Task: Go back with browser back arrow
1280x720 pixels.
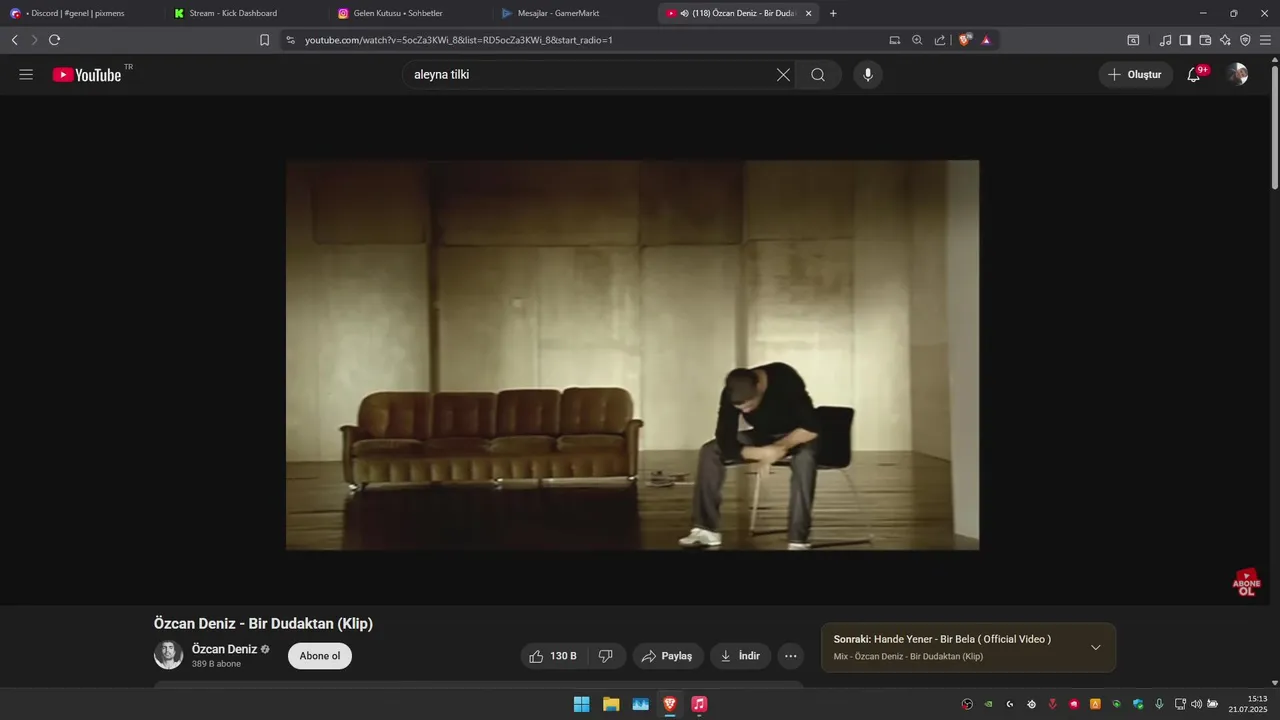Action: point(14,40)
